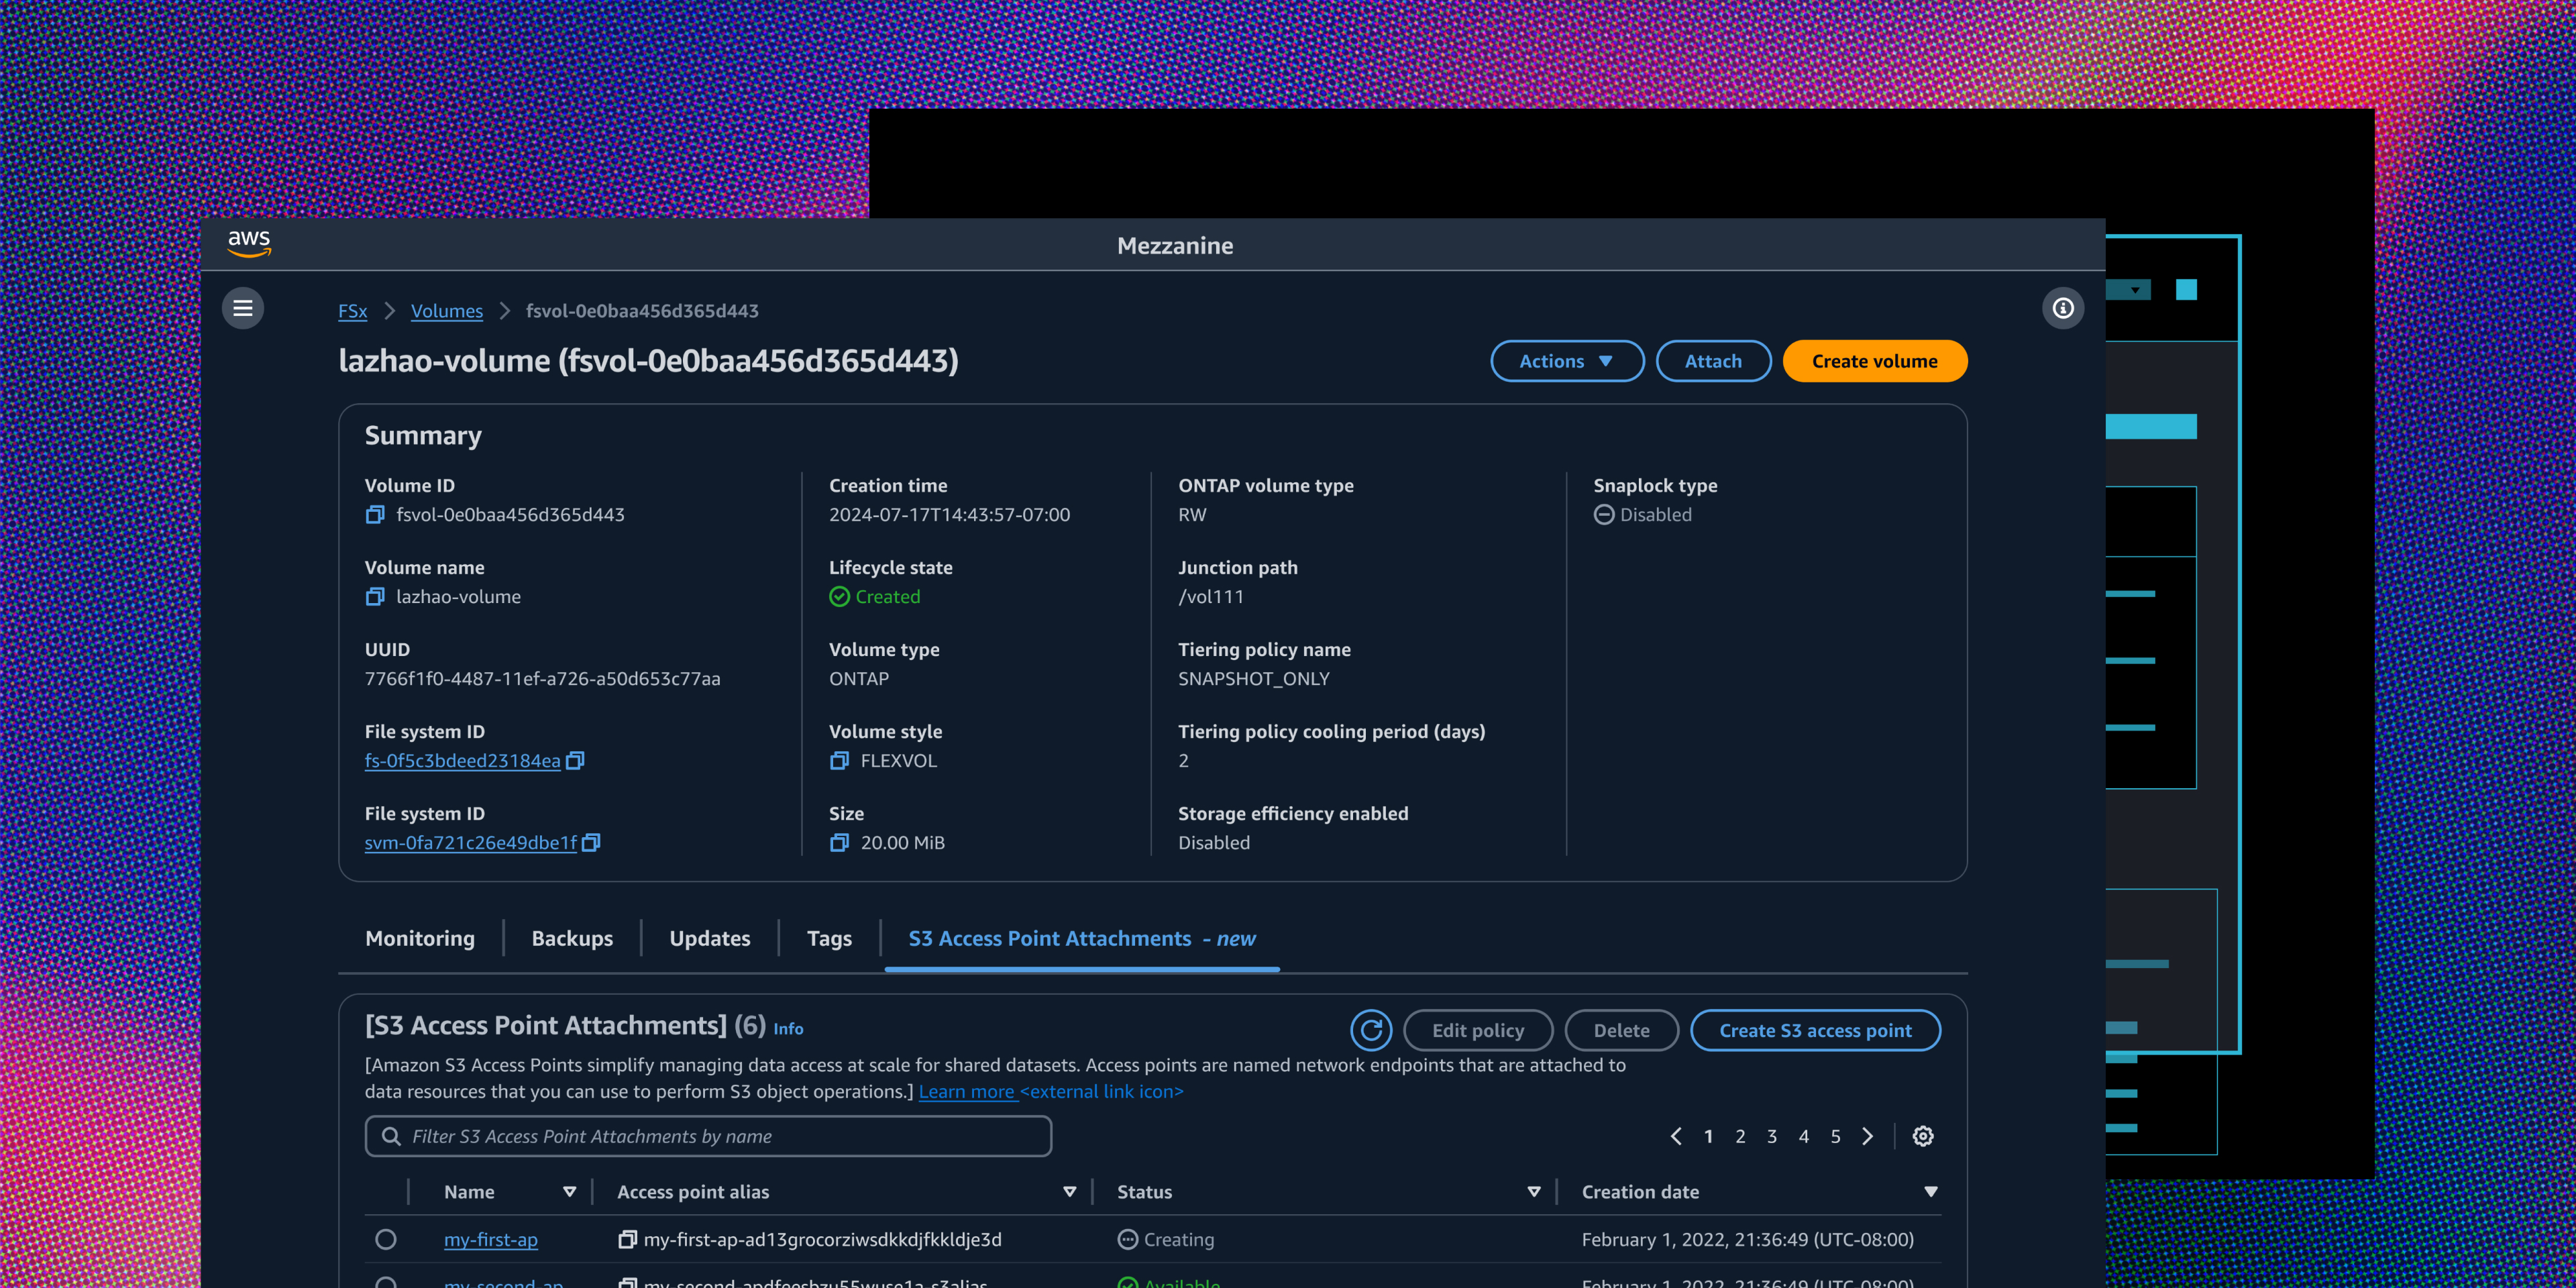Screen dimensions: 2576x1288
Task: Click the Attach button
Action: (x=1713, y=361)
